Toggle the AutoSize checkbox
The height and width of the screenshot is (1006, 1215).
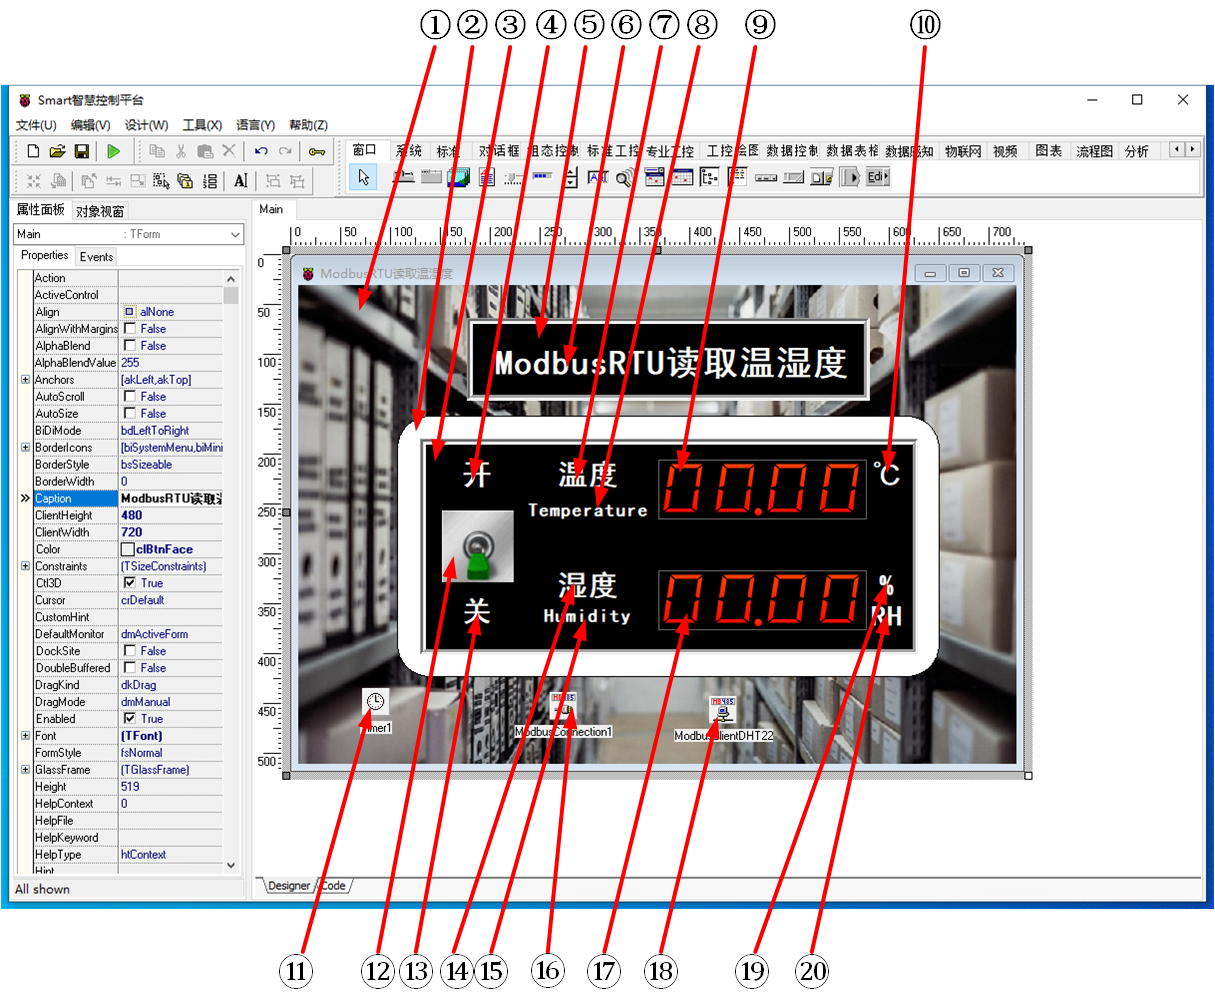[x=130, y=414]
